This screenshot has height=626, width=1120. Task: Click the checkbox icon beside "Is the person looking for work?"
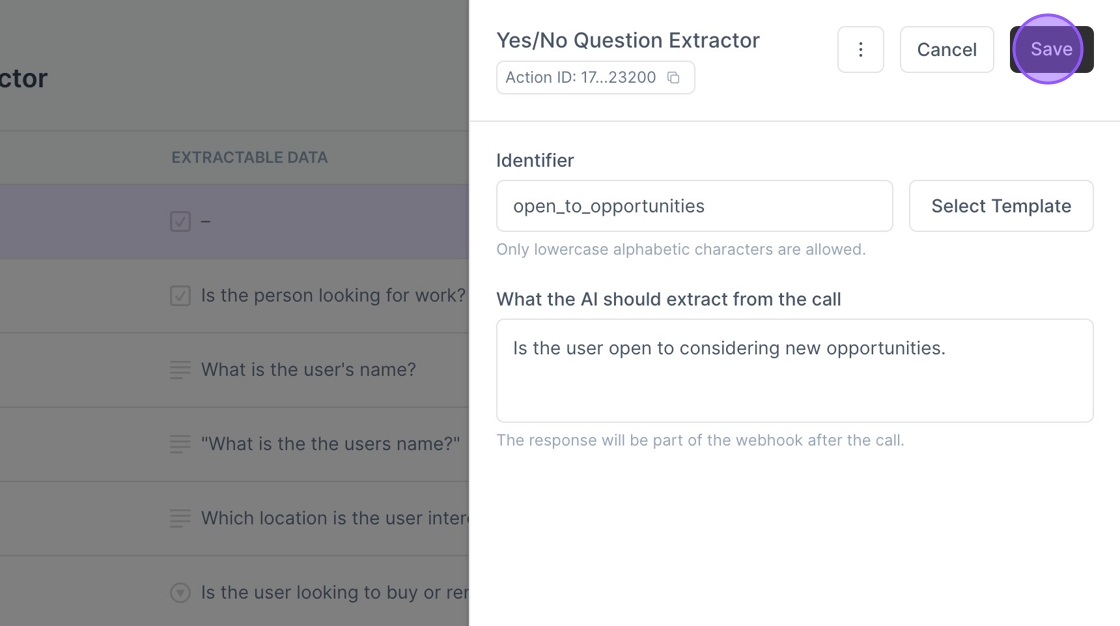point(180,296)
